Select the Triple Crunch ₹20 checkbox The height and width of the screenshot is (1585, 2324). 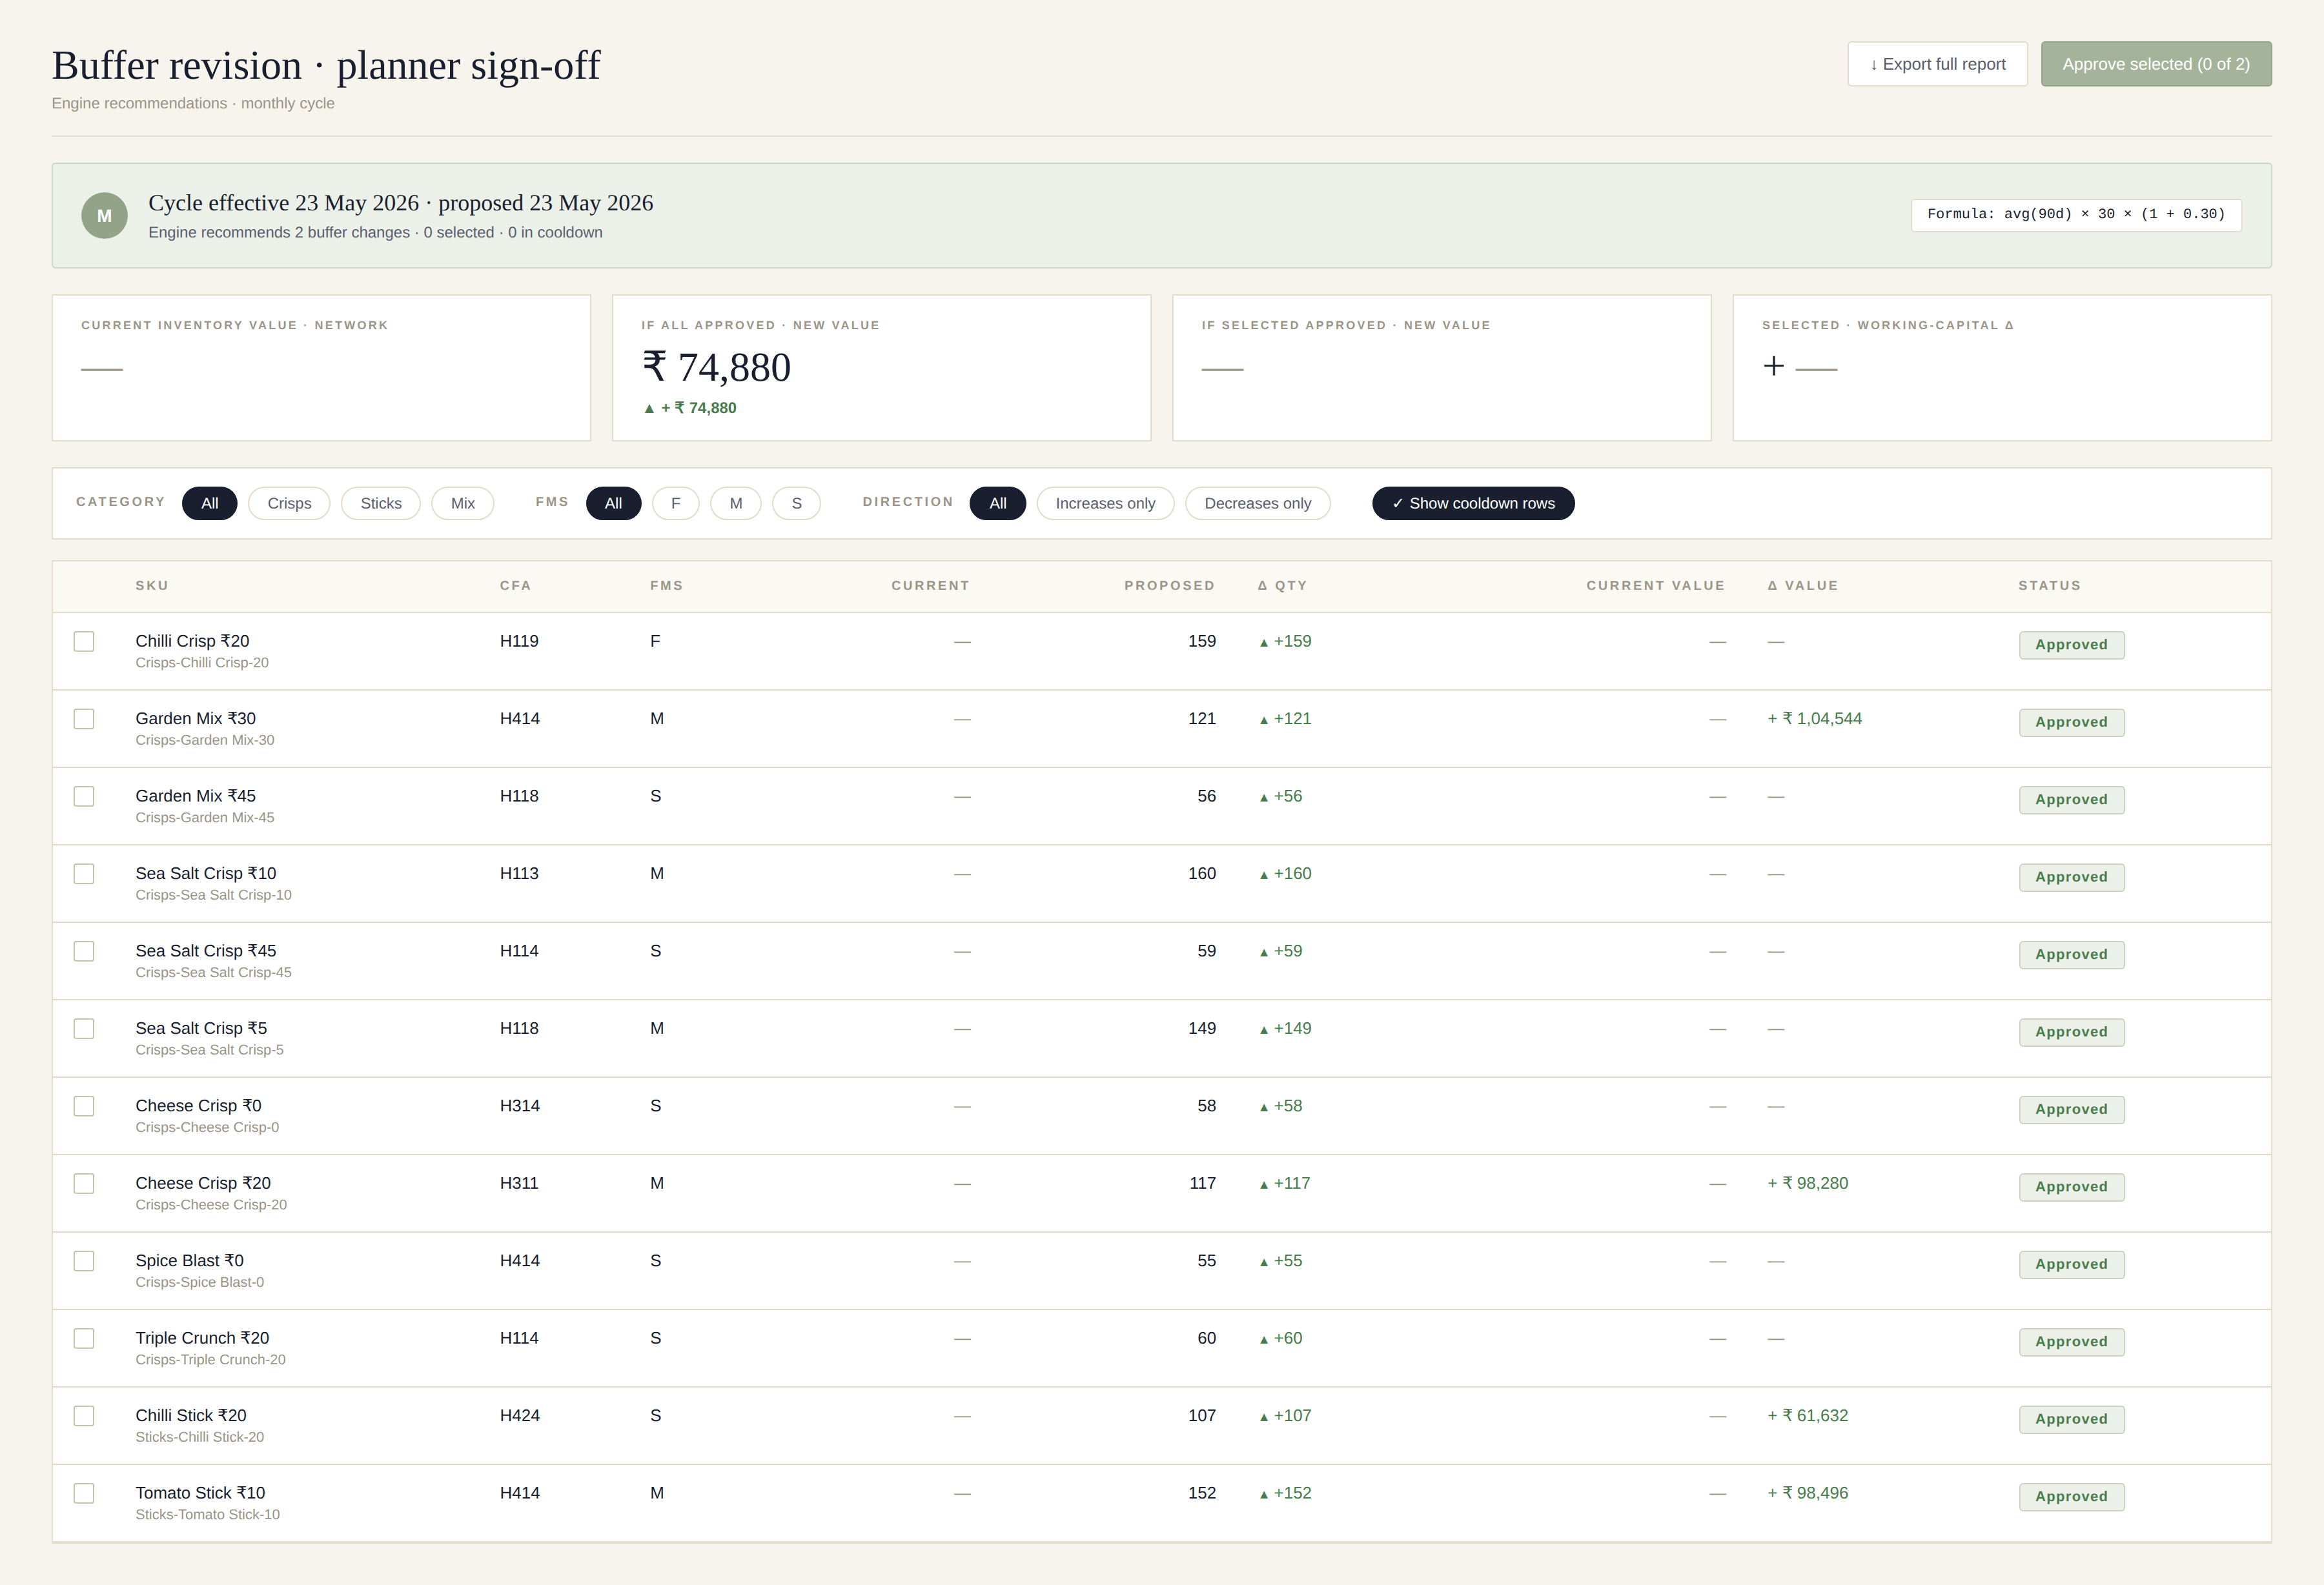(84, 1339)
